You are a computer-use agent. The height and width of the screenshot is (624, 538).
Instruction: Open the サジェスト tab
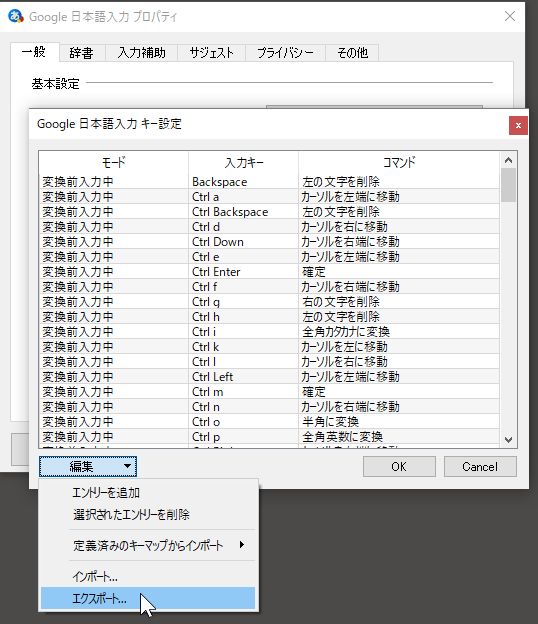tap(211, 53)
